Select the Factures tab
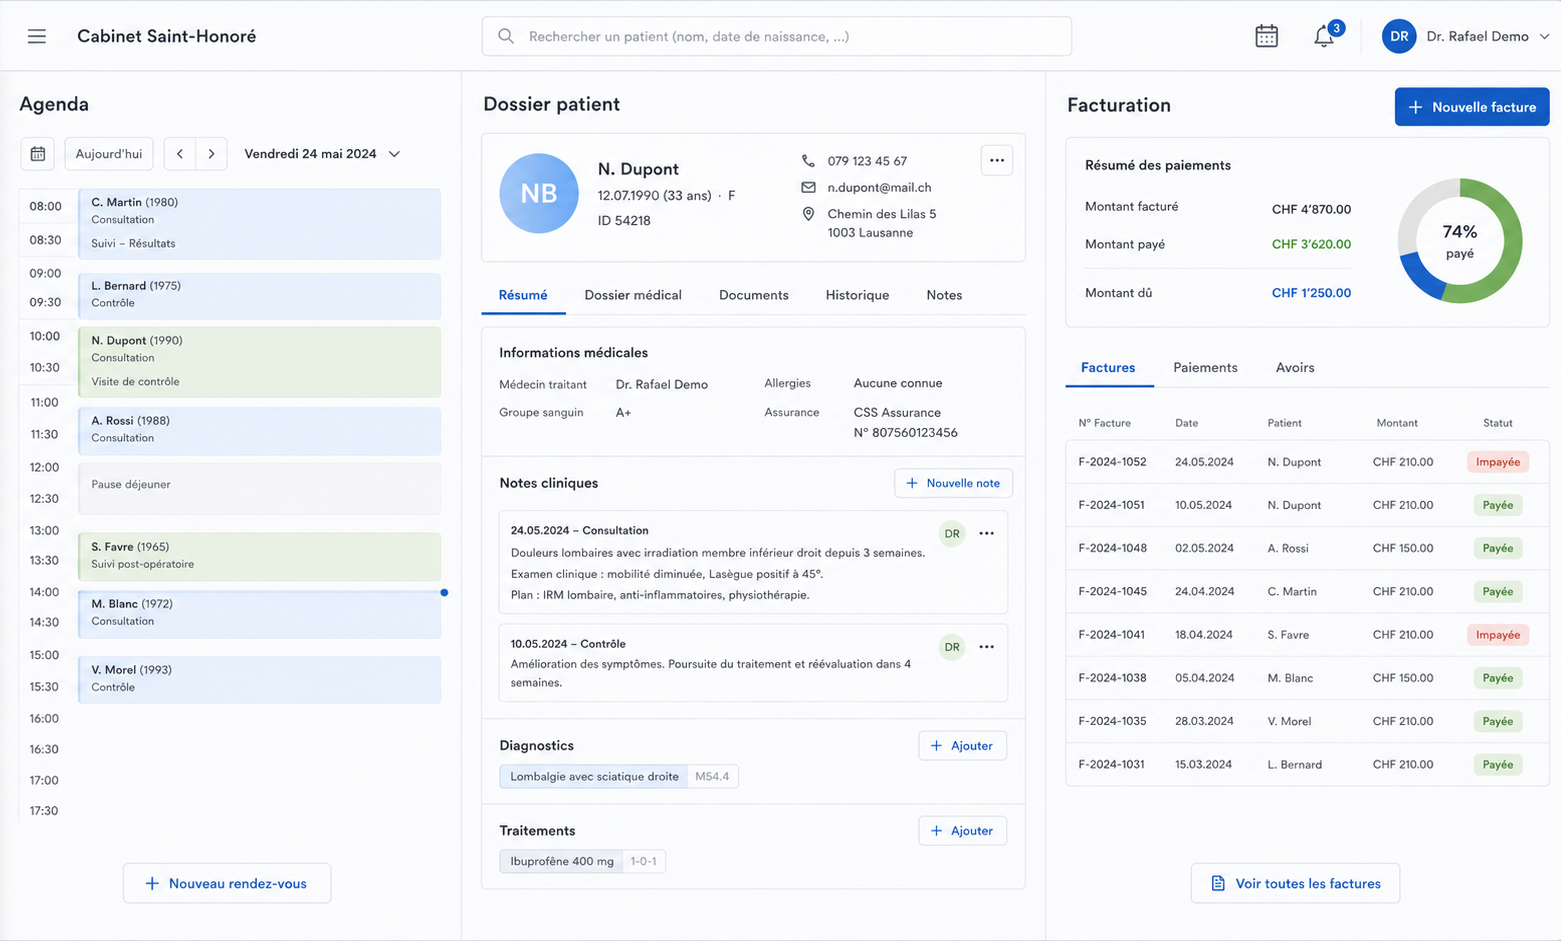 pyautogui.click(x=1108, y=368)
